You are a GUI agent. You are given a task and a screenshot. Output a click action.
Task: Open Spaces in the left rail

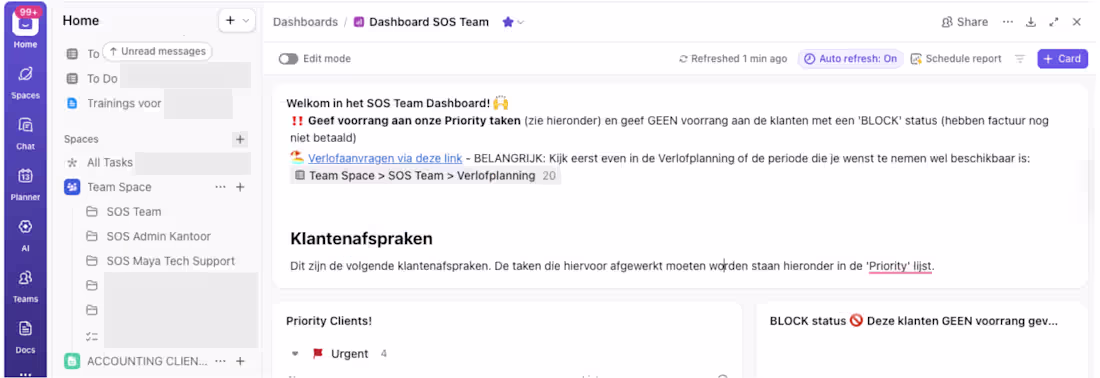[x=25, y=81]
